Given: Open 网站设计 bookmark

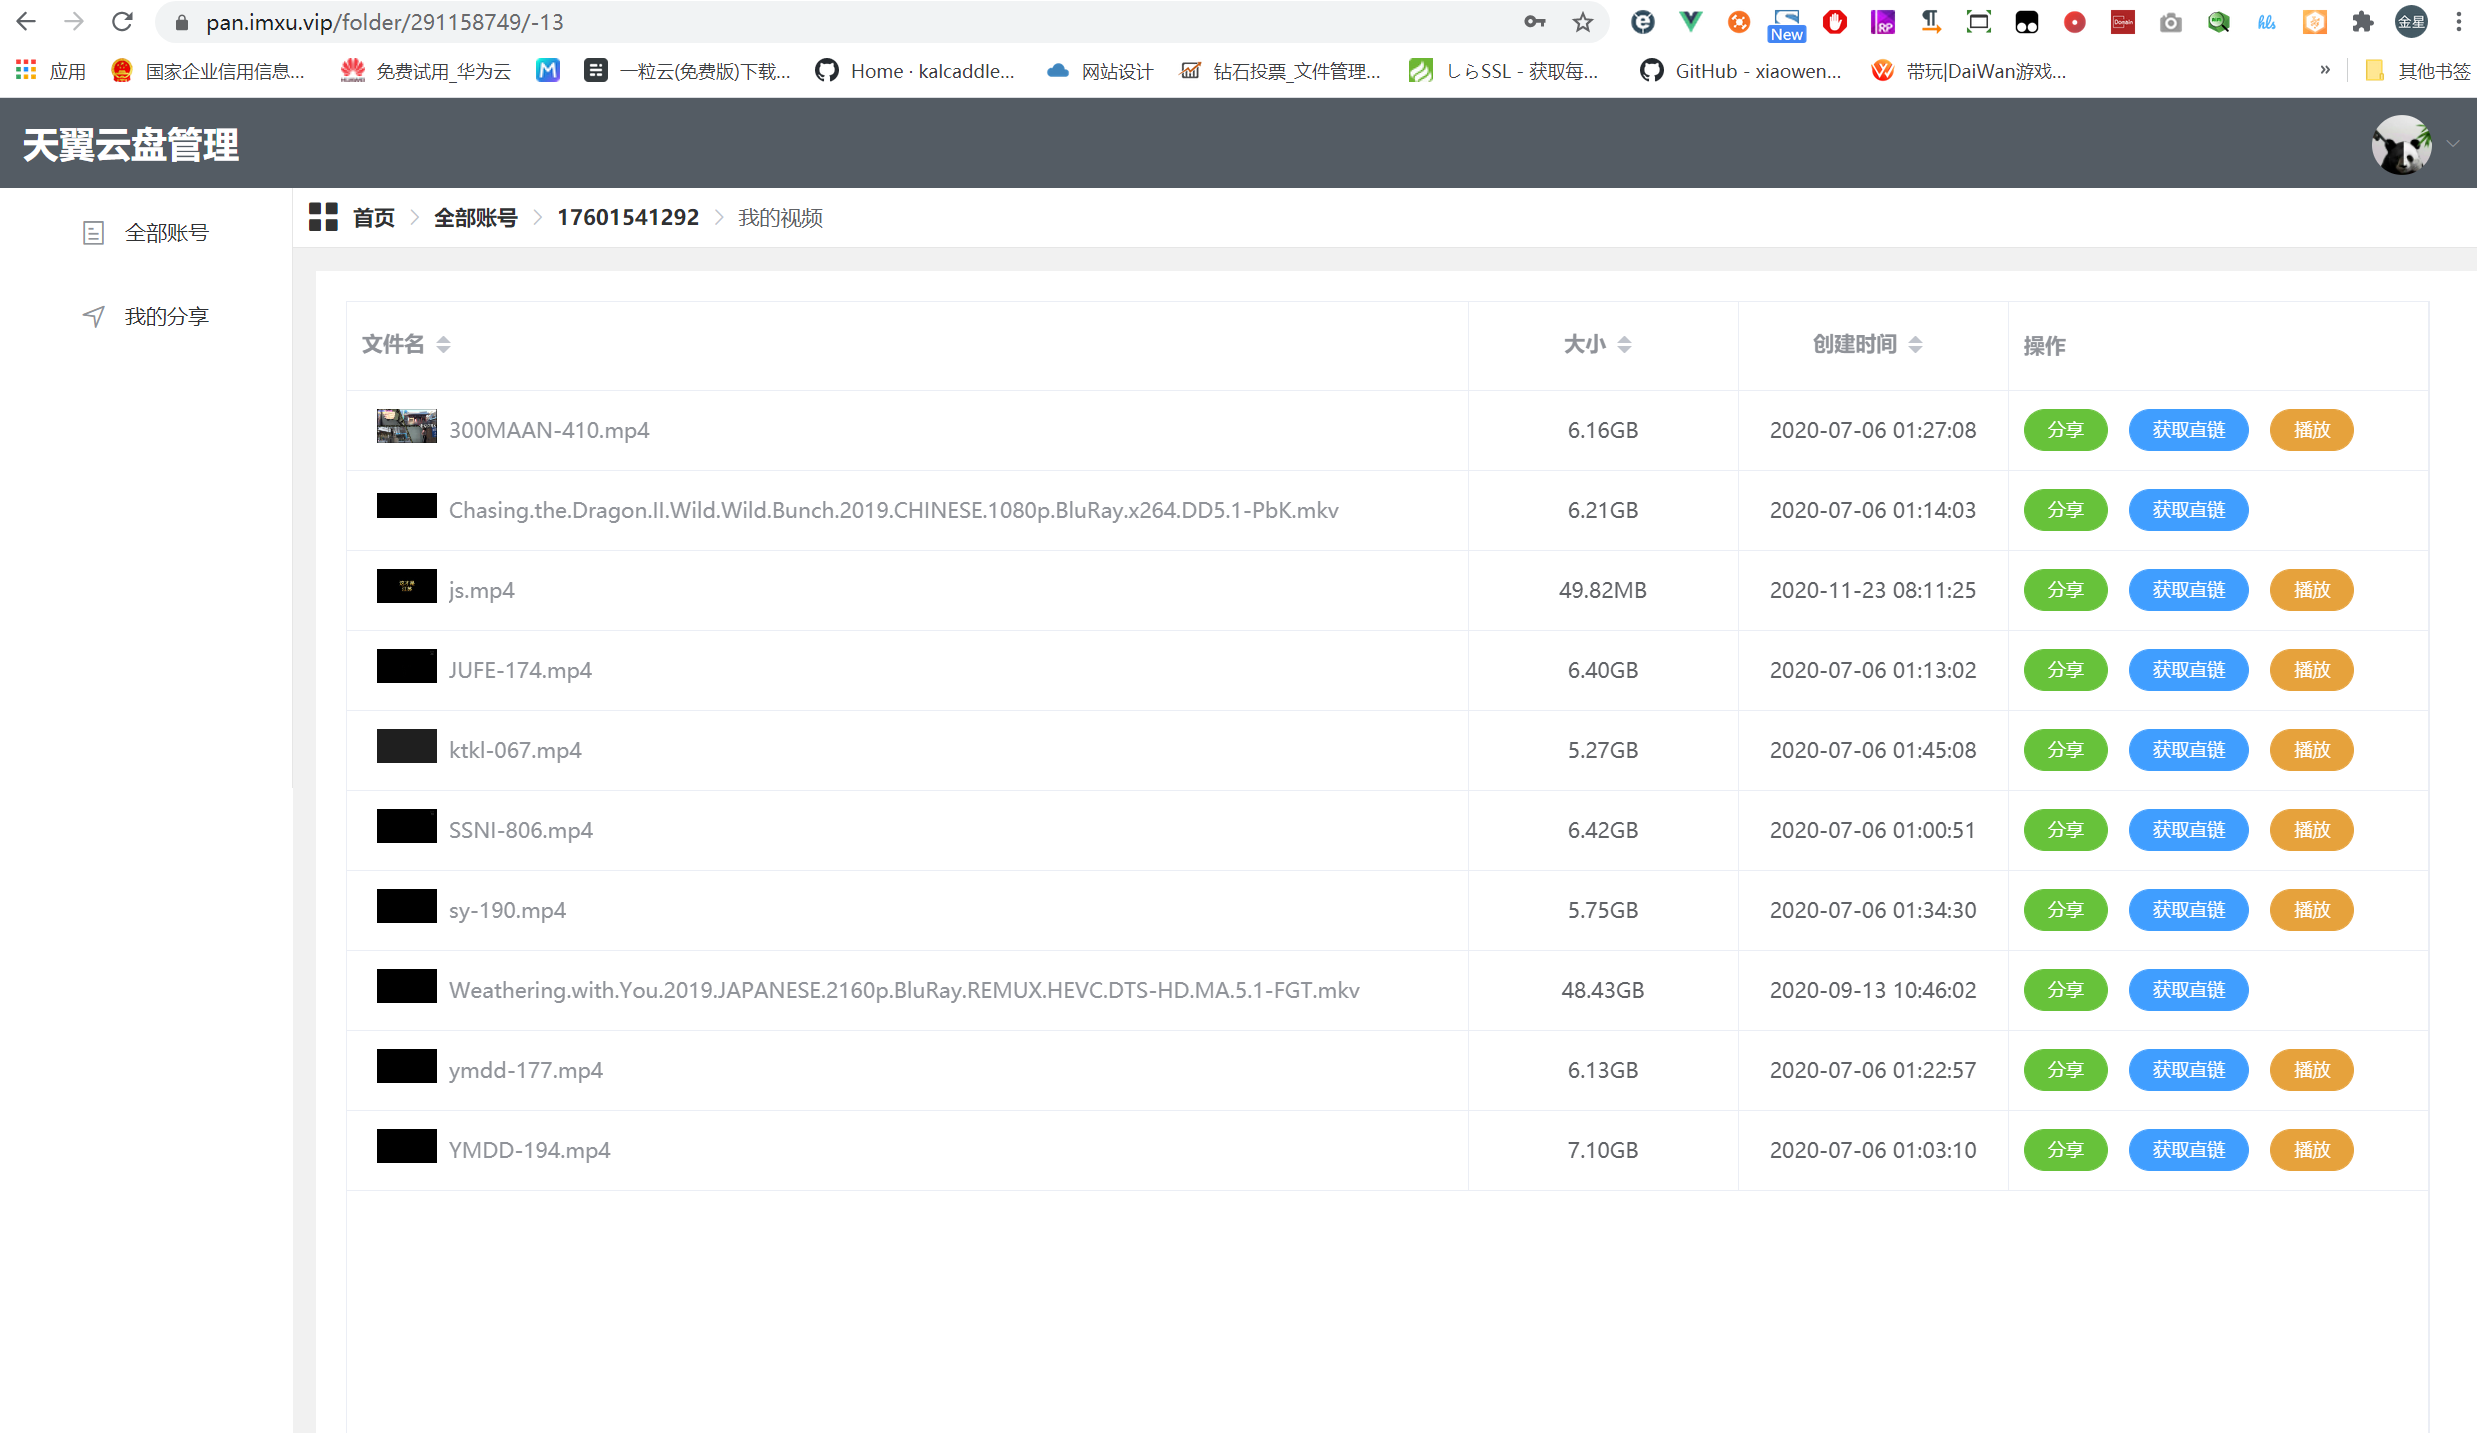Looking at the screenshot, I should pyautogui.click(x=1100, y=71).
